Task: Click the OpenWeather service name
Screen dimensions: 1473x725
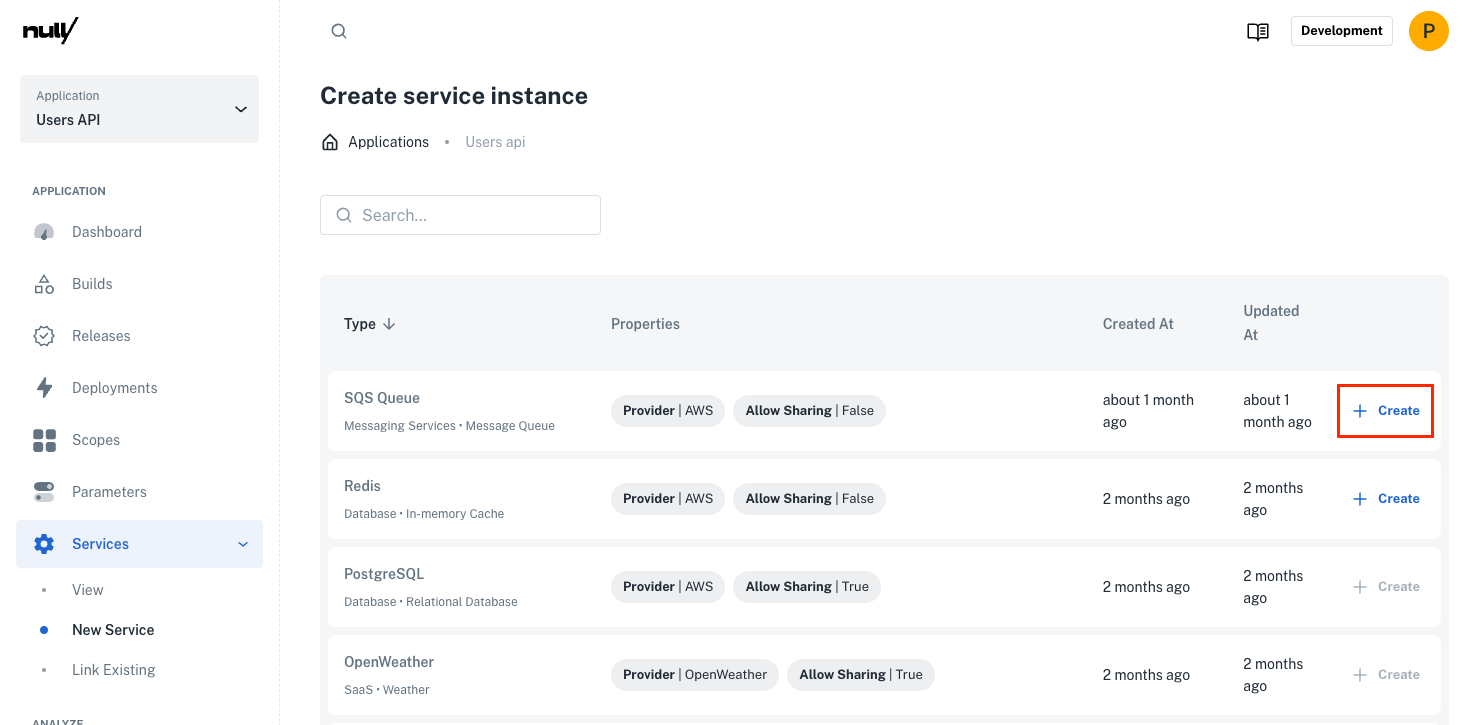Action: [x=389, y=662]
